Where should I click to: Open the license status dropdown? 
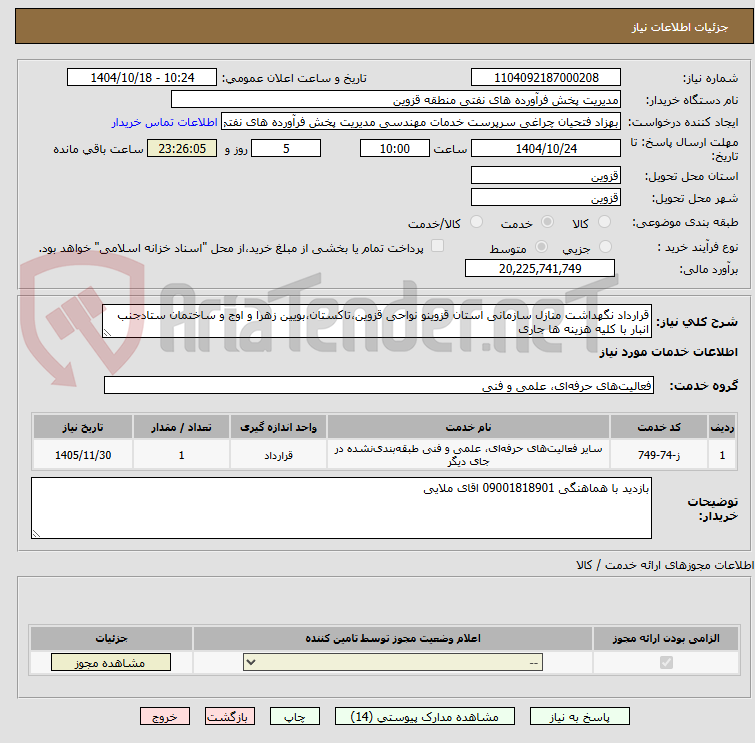tap(393, 662)
